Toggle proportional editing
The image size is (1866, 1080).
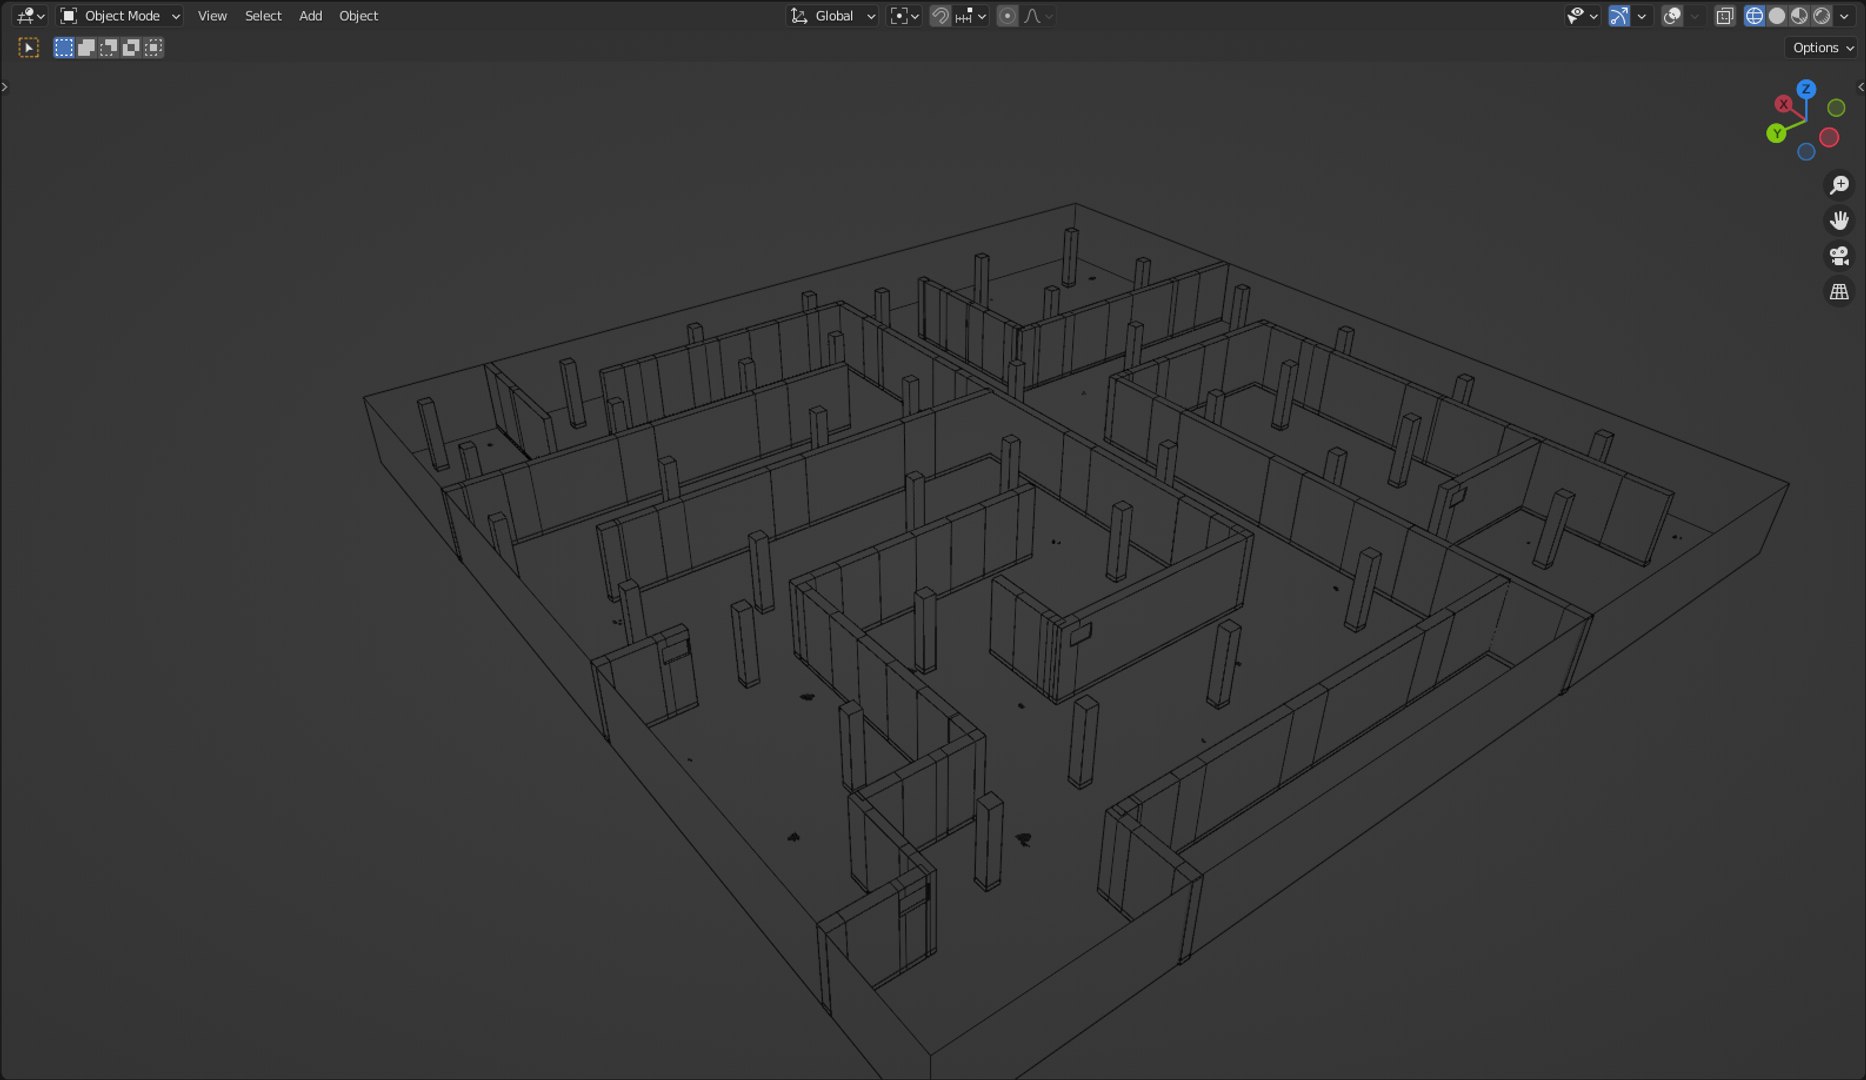1008,16
